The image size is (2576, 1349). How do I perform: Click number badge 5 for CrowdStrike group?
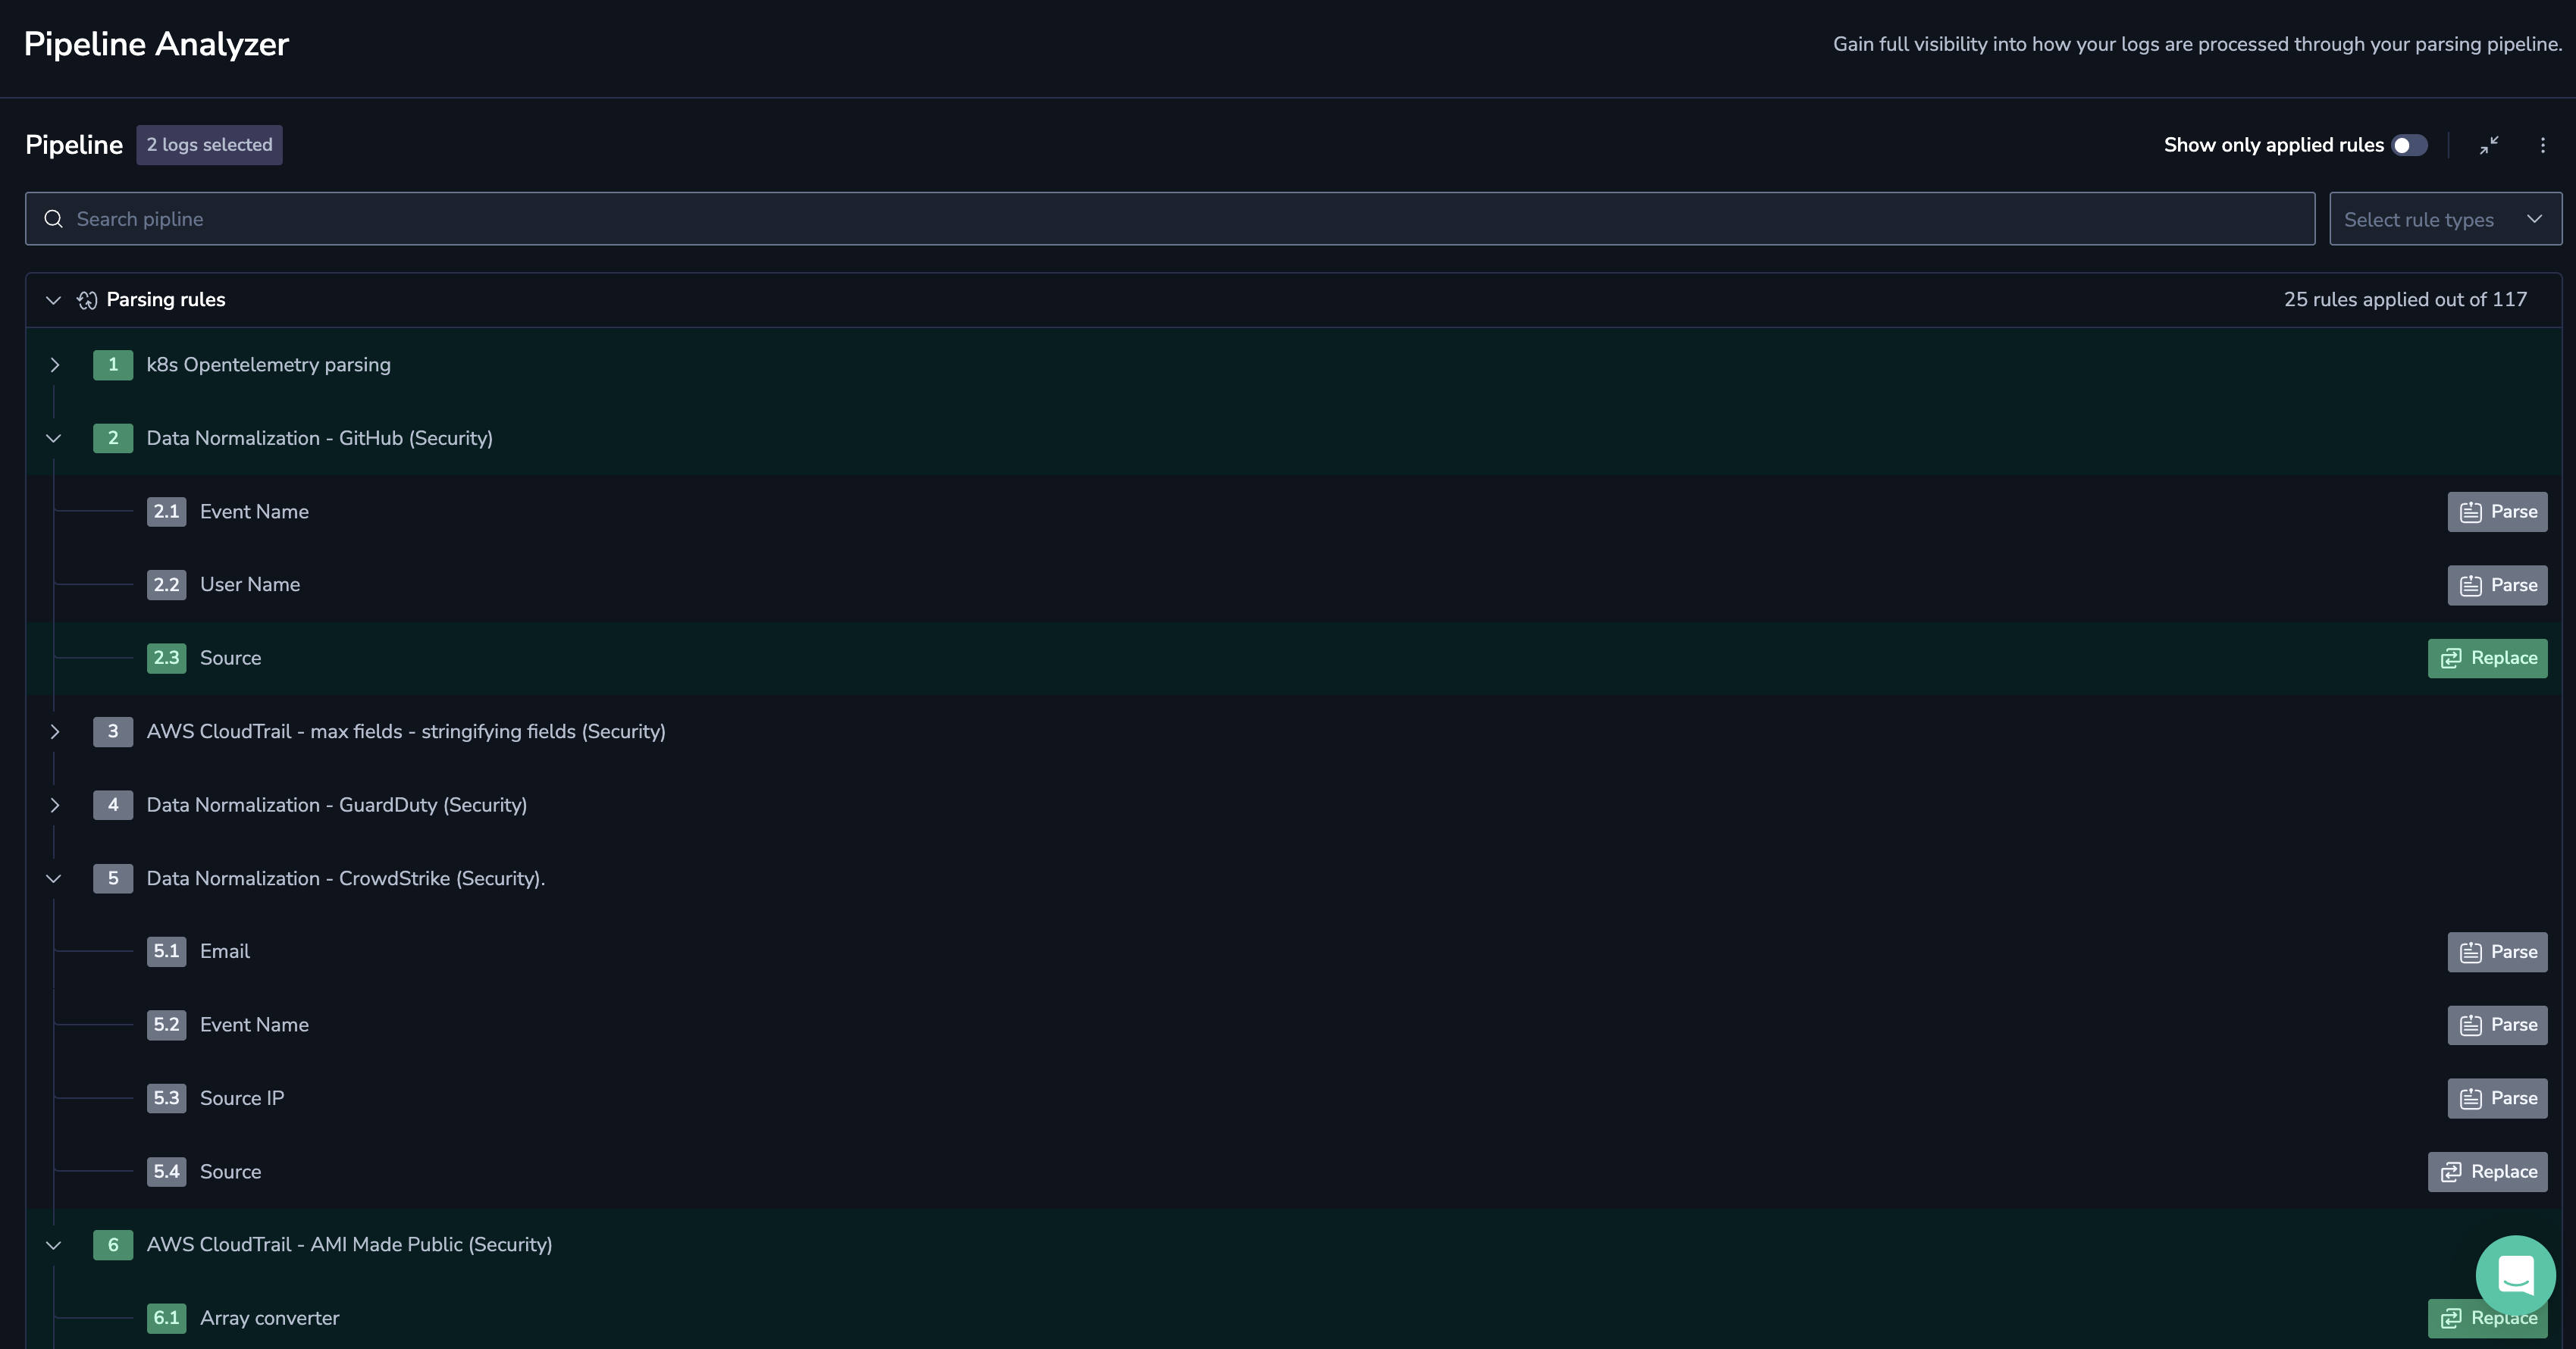pyautogui.click(x=113, y=879)
